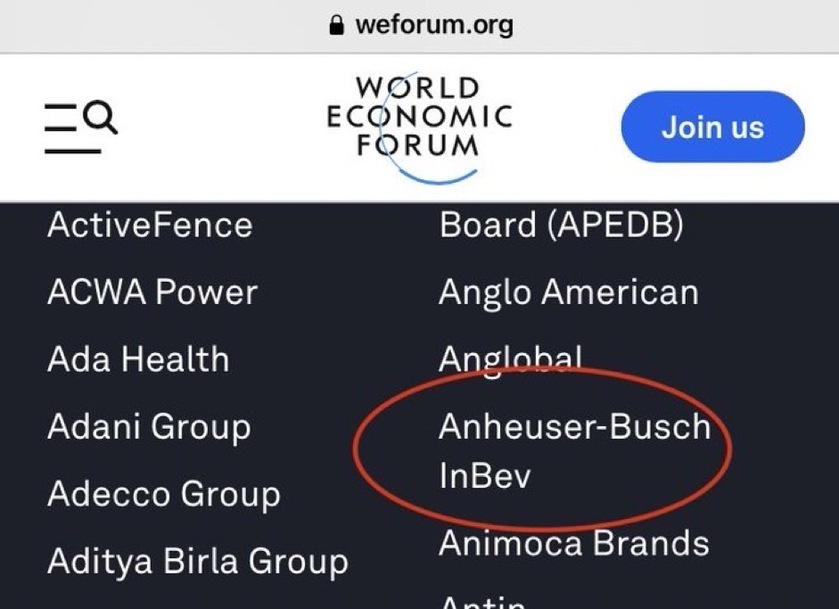Open the hamburger menu with search icon
This screenshot has height=609, width=839.
81,127
